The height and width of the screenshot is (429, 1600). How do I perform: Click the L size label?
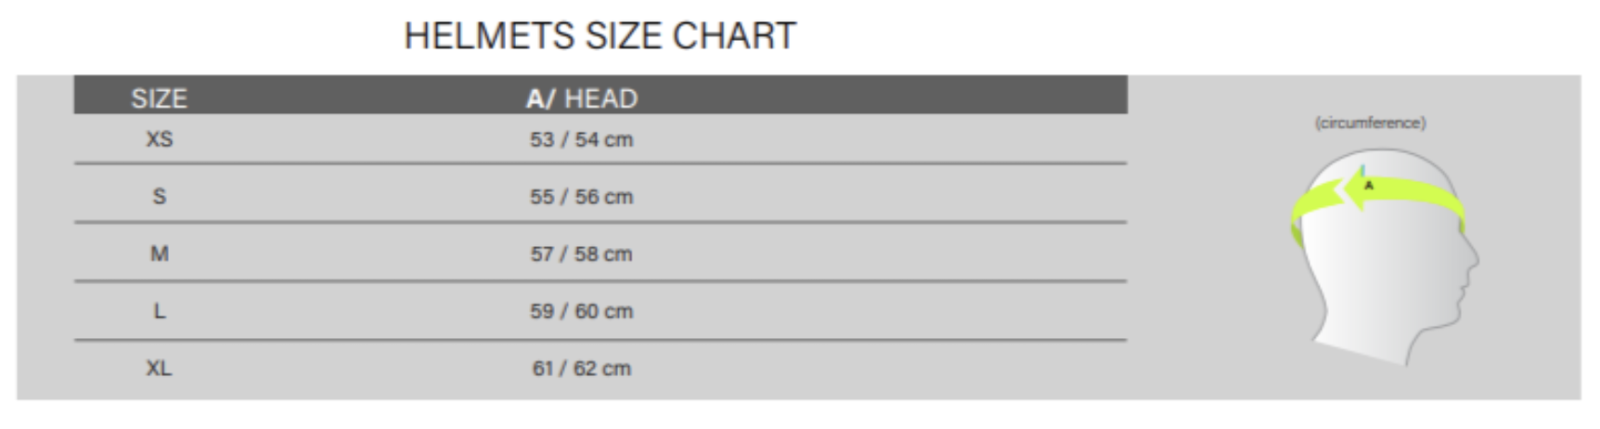159,311
